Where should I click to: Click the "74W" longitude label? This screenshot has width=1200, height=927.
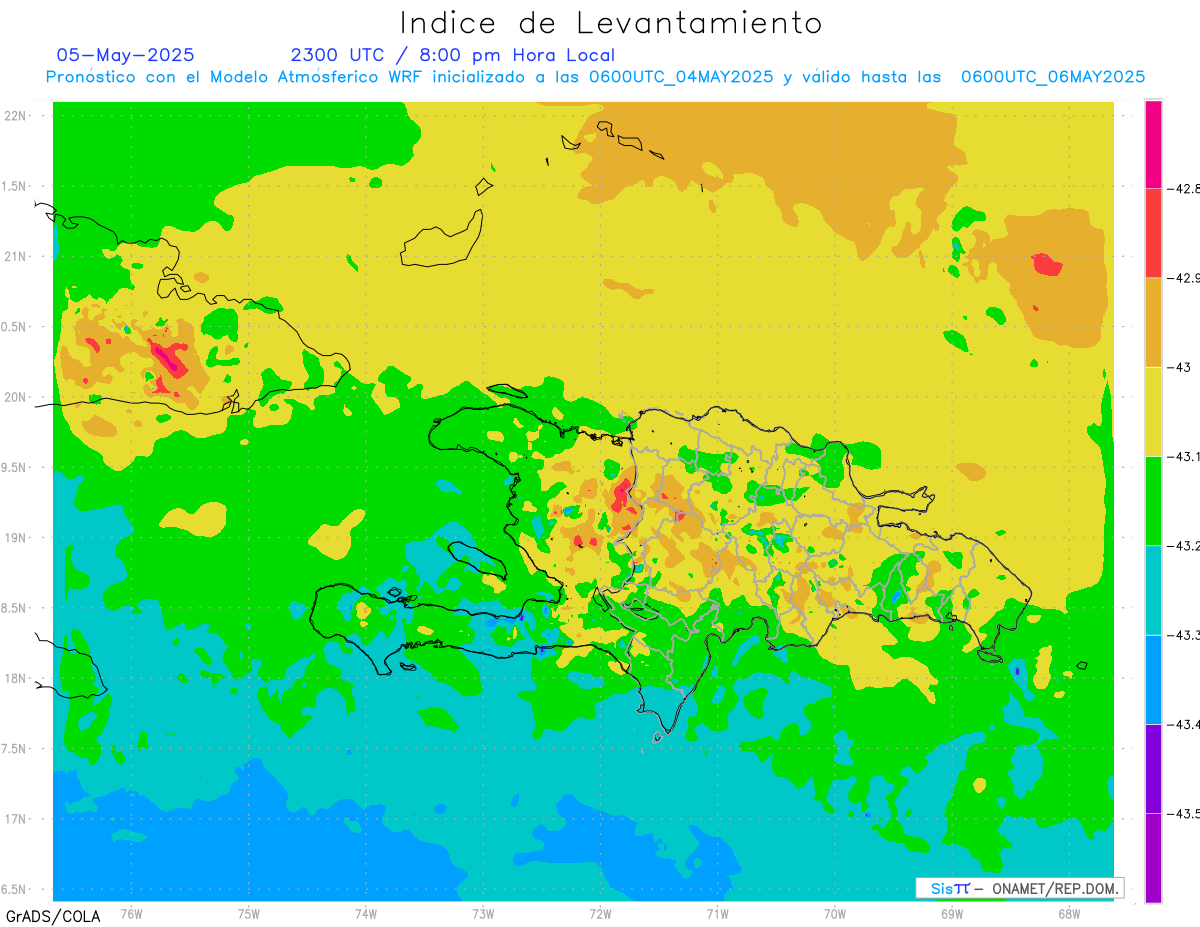tap(365, 914)
